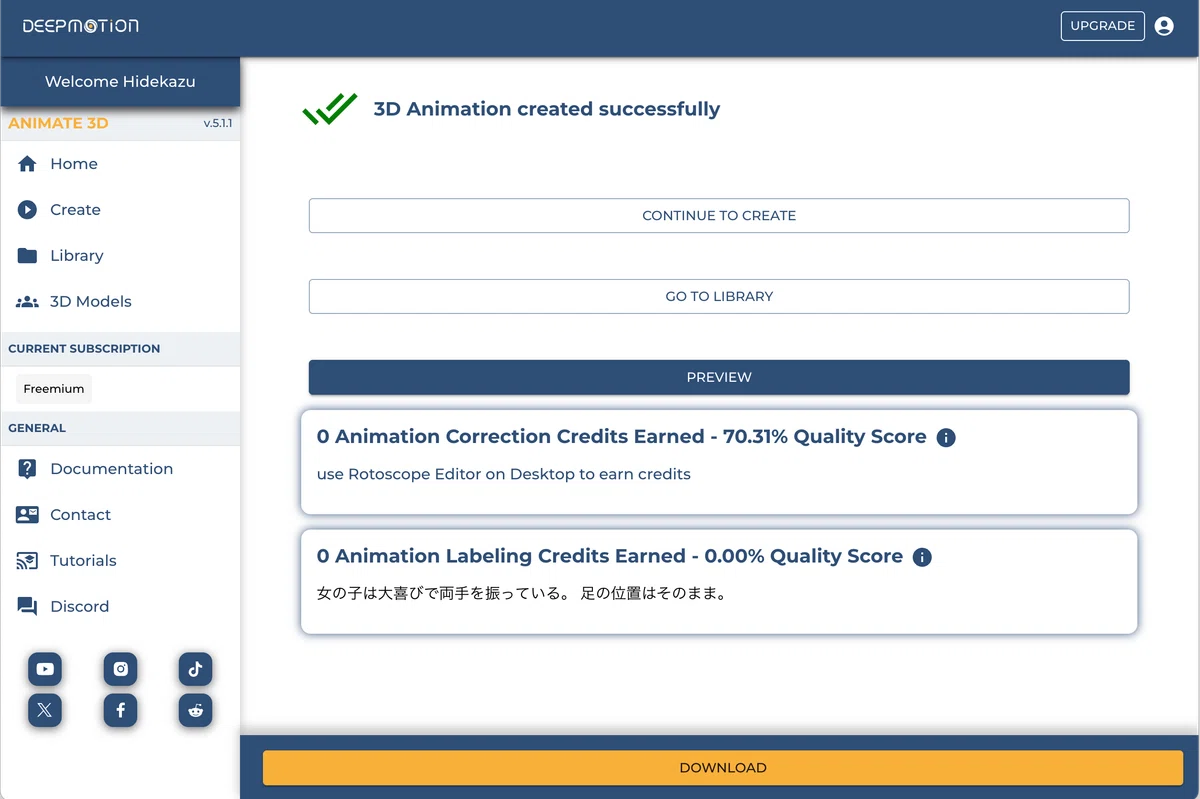
Task: Click the Contact card icon
Action: 28,515
